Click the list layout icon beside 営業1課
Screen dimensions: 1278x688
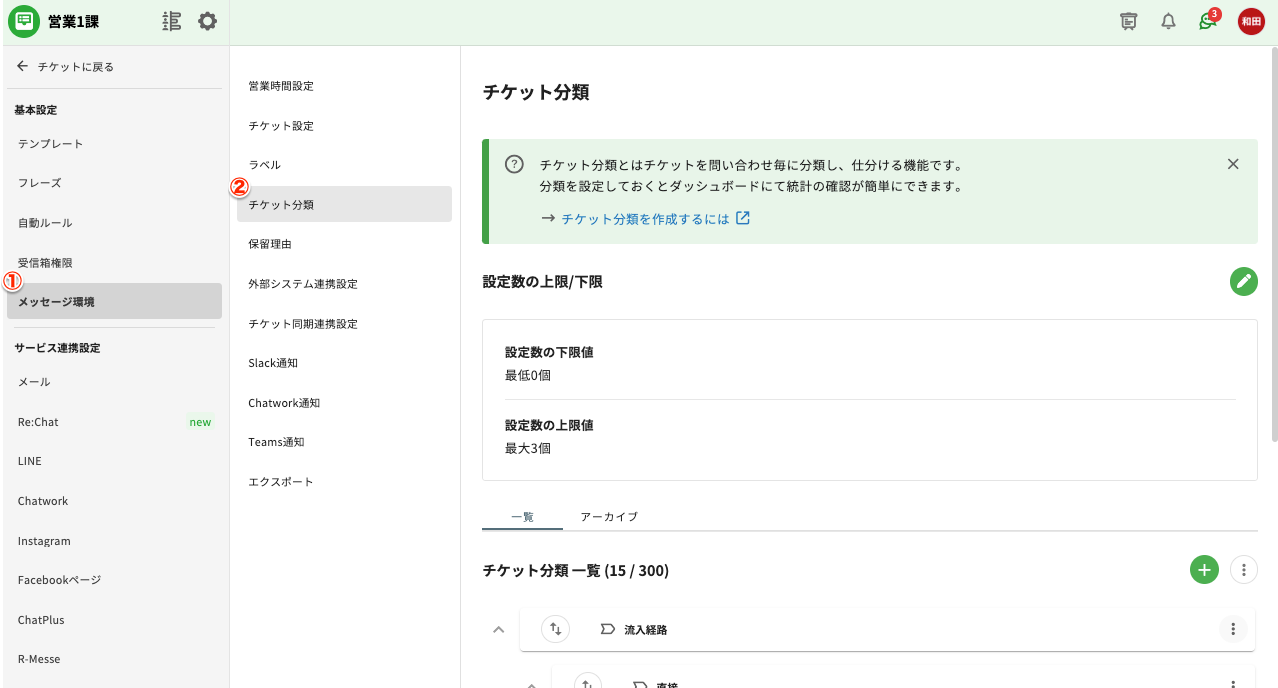[172, 21]
